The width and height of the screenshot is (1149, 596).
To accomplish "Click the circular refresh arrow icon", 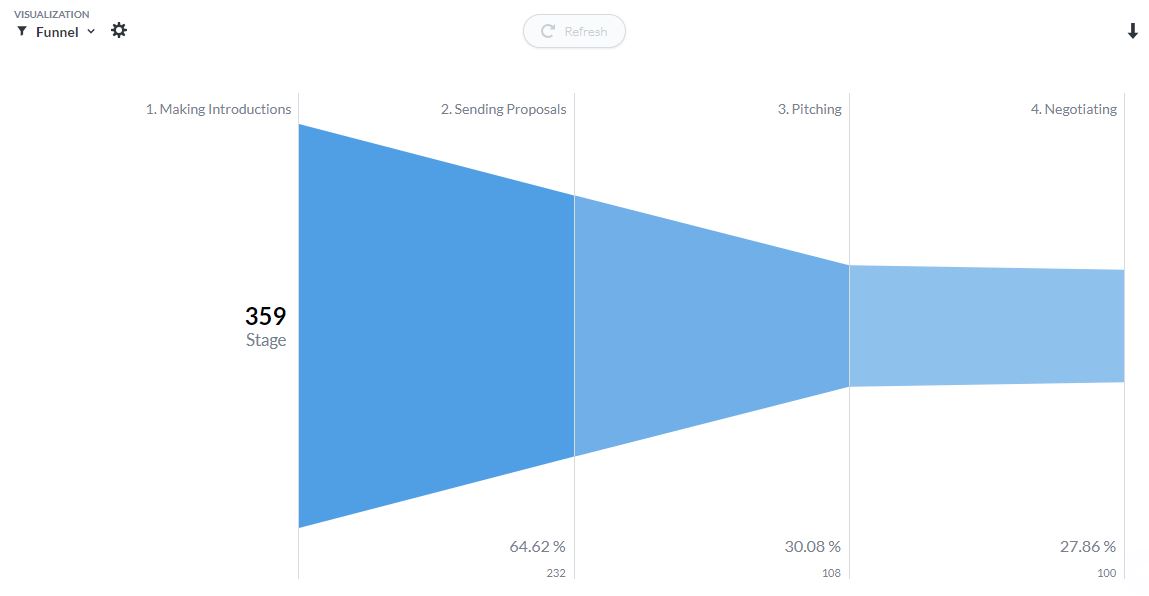I will tap(547, 32).
